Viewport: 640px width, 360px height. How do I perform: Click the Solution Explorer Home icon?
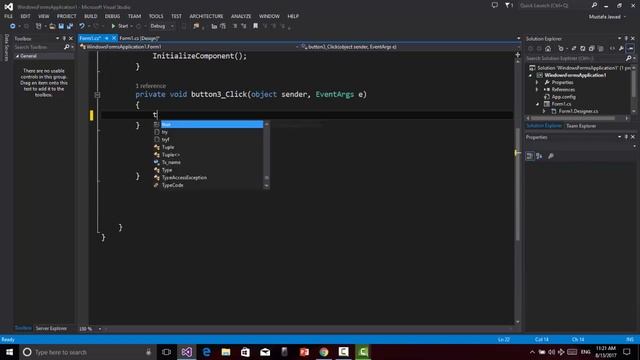pyautogui.click(x=548, y=49)
